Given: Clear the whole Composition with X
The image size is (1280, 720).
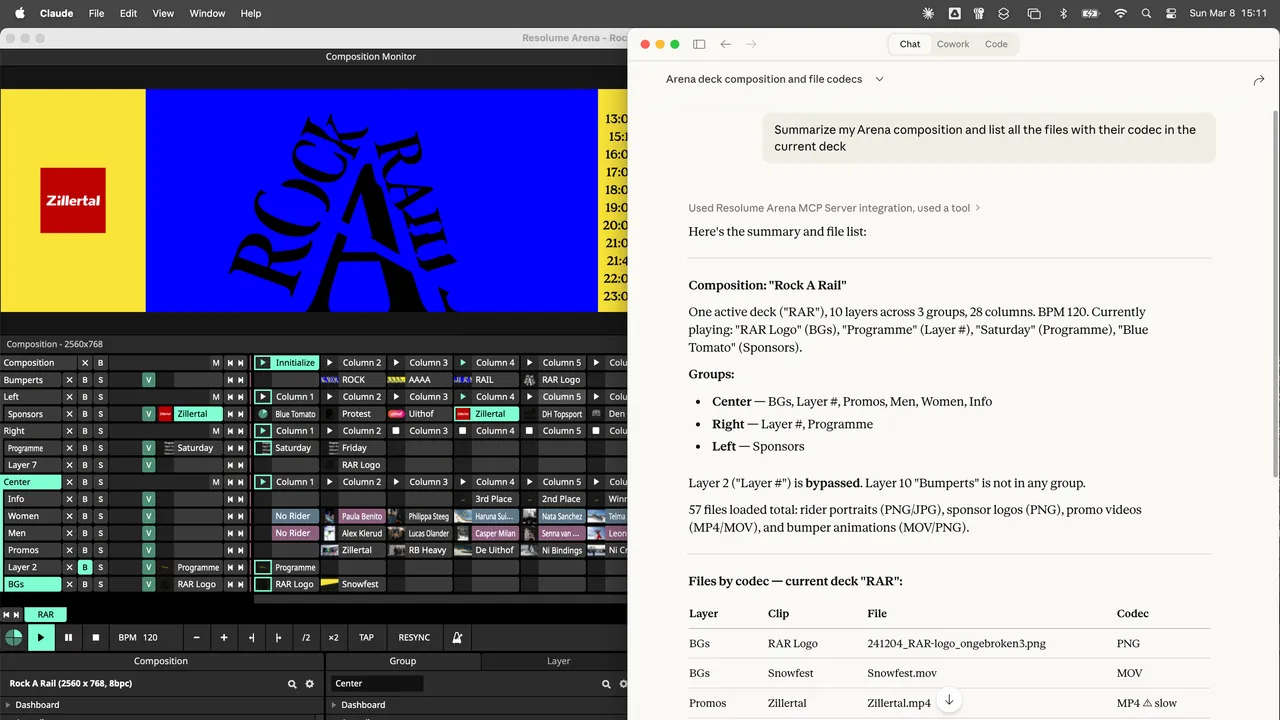Looking at the screenshot, I should point(85,363).
